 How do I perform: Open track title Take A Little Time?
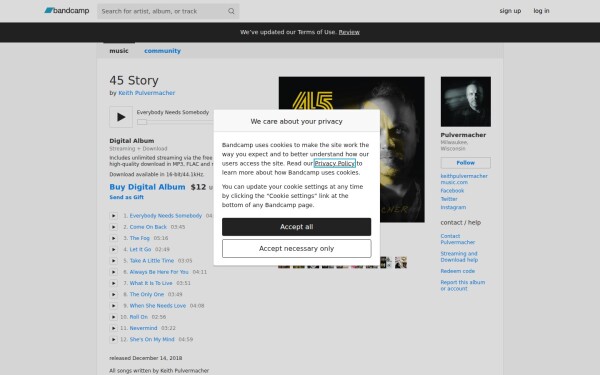(152, 261)
